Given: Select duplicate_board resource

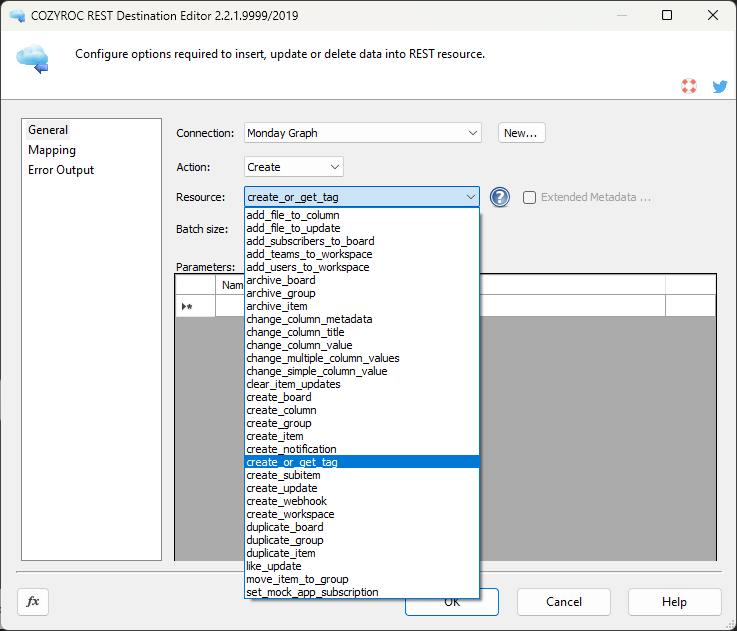Looking at the screenshot, I should [362, 528].
